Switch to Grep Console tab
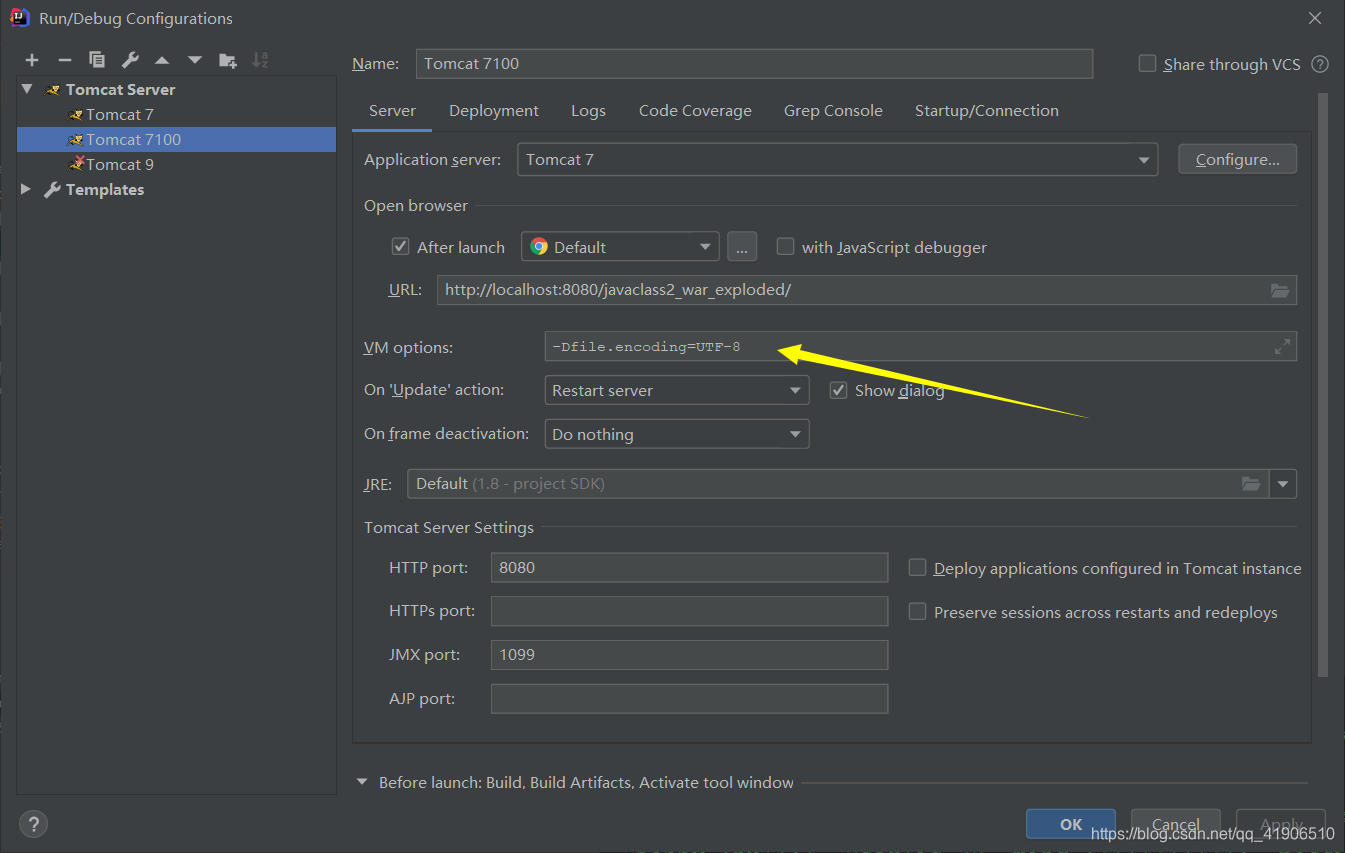Image resolution: width=1345 pixels, height=853 pixels. coord(833,111)
